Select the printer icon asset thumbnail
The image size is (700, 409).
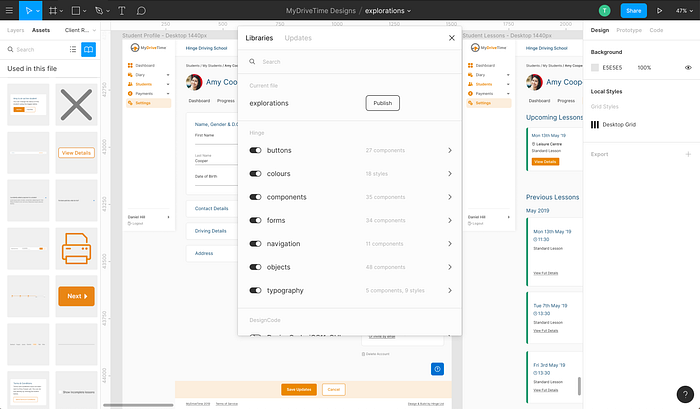click(x=76, y=249)
